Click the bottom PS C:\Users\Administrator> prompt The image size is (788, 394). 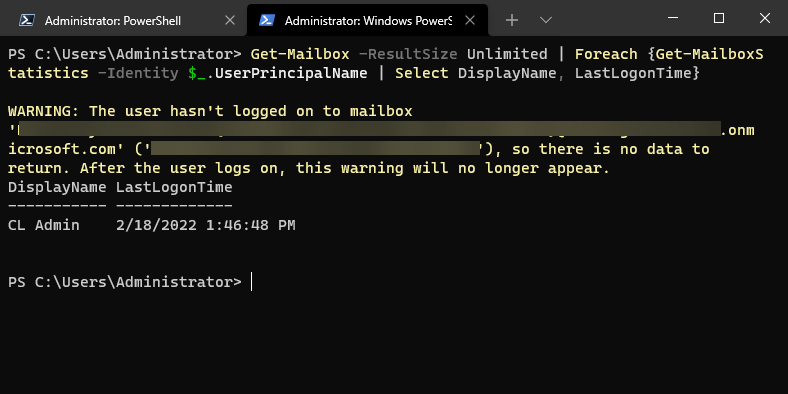tap(125, 282)
